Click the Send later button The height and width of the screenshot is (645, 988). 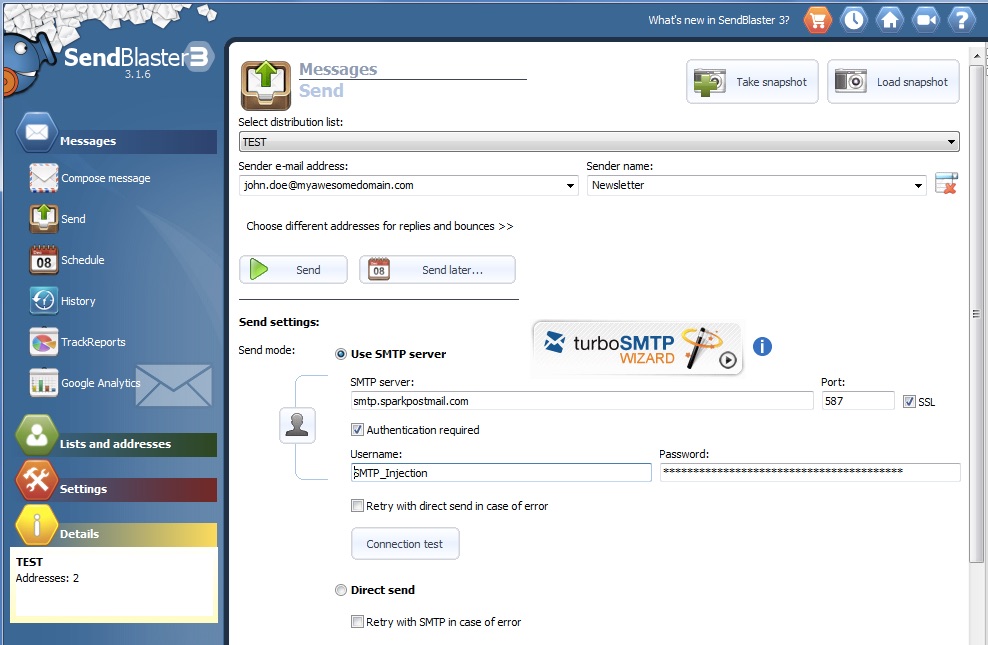click(437, 270)
